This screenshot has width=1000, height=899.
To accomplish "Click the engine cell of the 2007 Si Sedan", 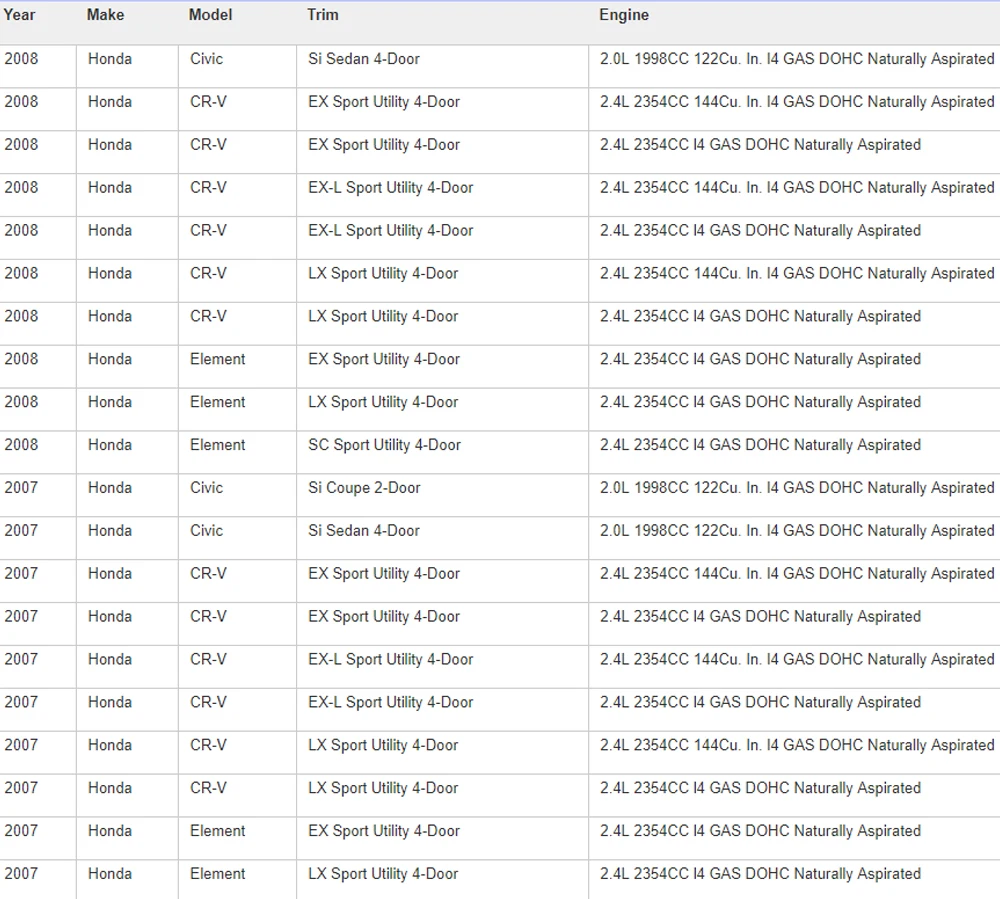I will pos(797,530).
